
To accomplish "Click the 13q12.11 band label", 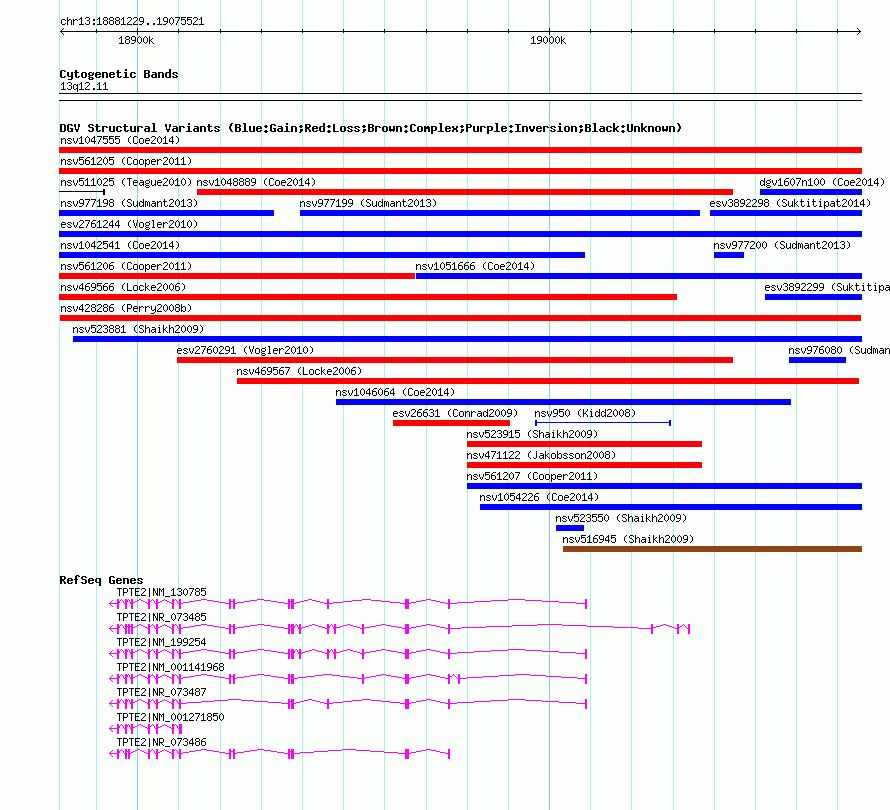I will click(x=84, y=87).
